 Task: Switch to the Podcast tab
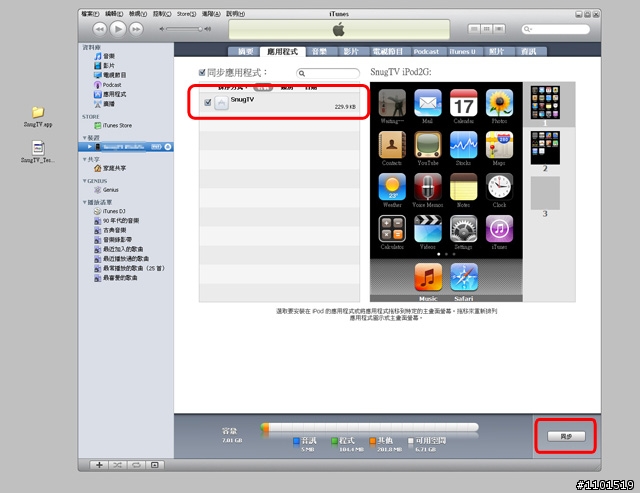click(426, 51)
